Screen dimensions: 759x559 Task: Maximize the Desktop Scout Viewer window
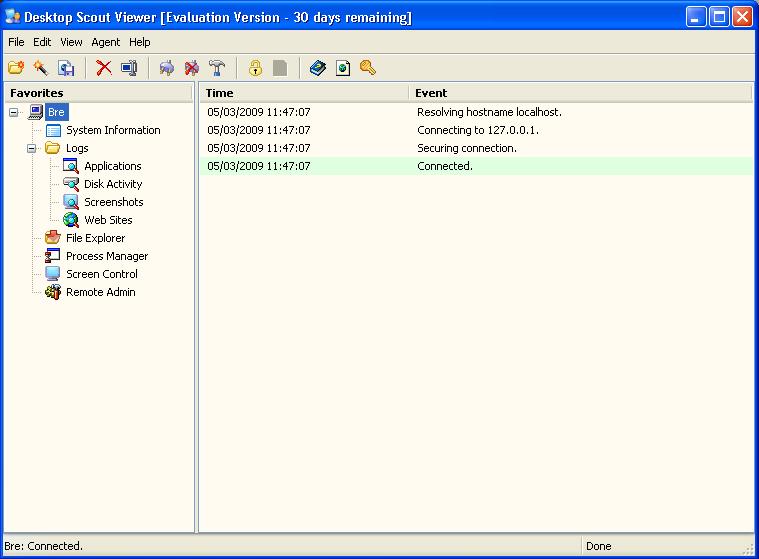(719, 17)
